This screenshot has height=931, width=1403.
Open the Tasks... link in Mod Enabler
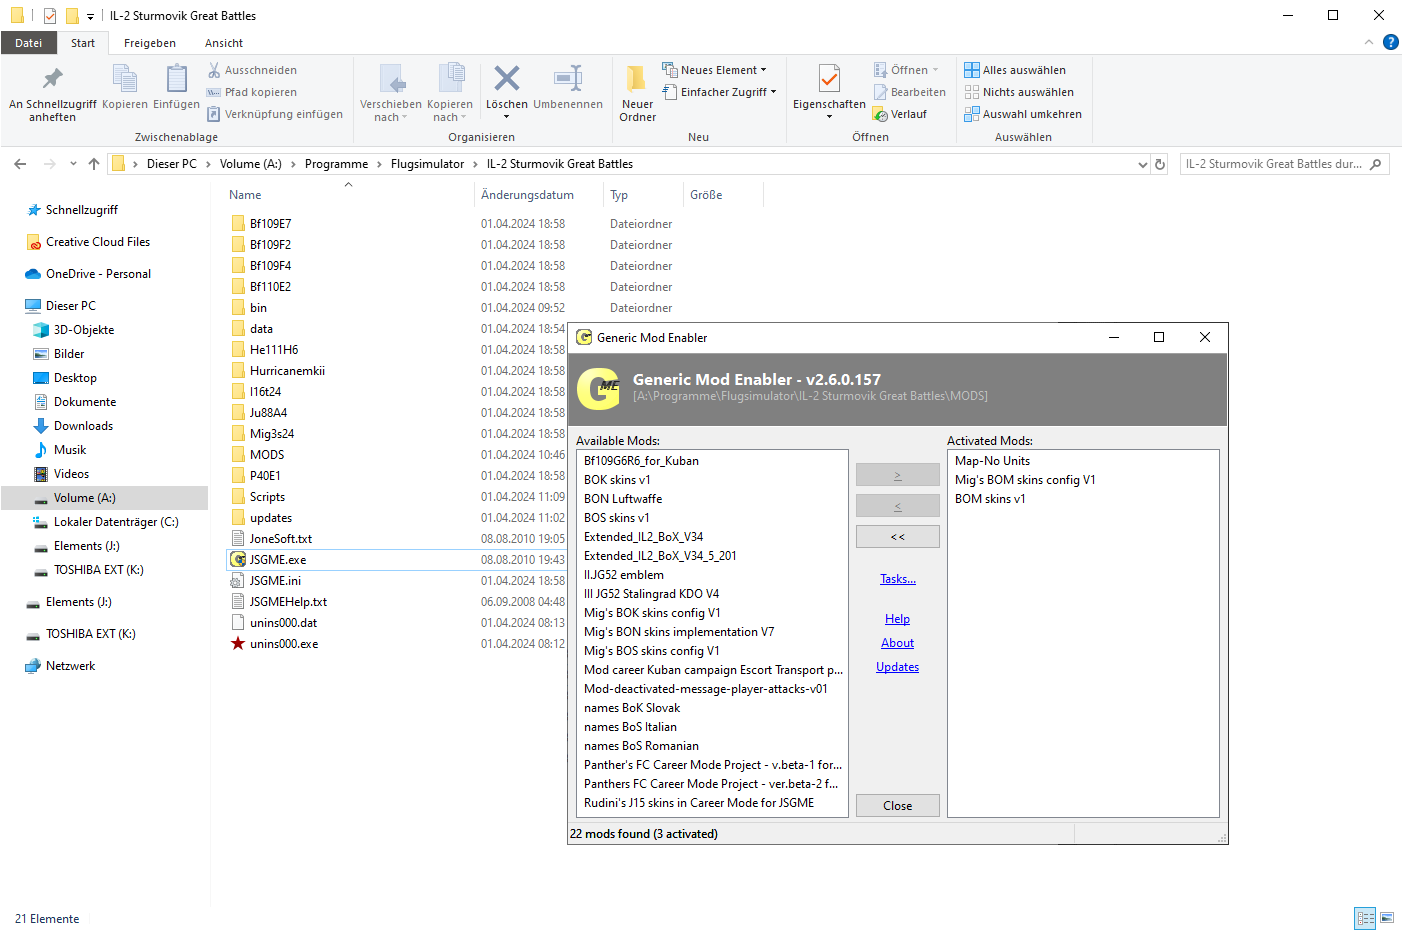point(897,579)
